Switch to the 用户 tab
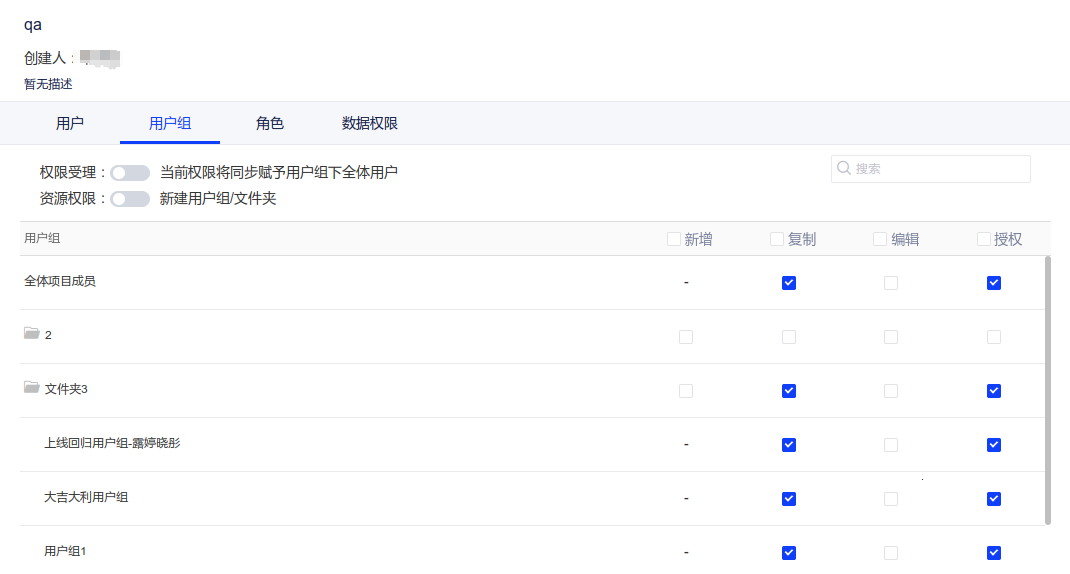 pos(70,124)
